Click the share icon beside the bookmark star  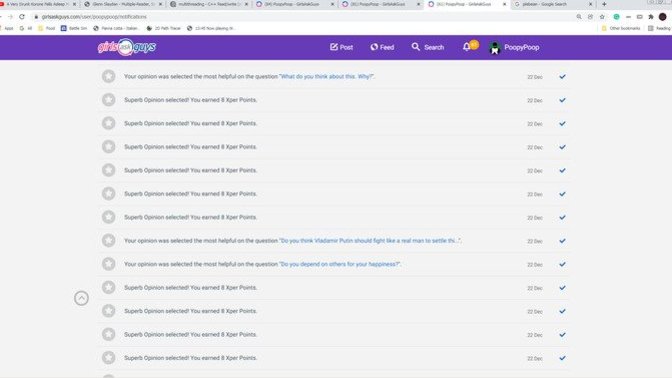(591, 17)
